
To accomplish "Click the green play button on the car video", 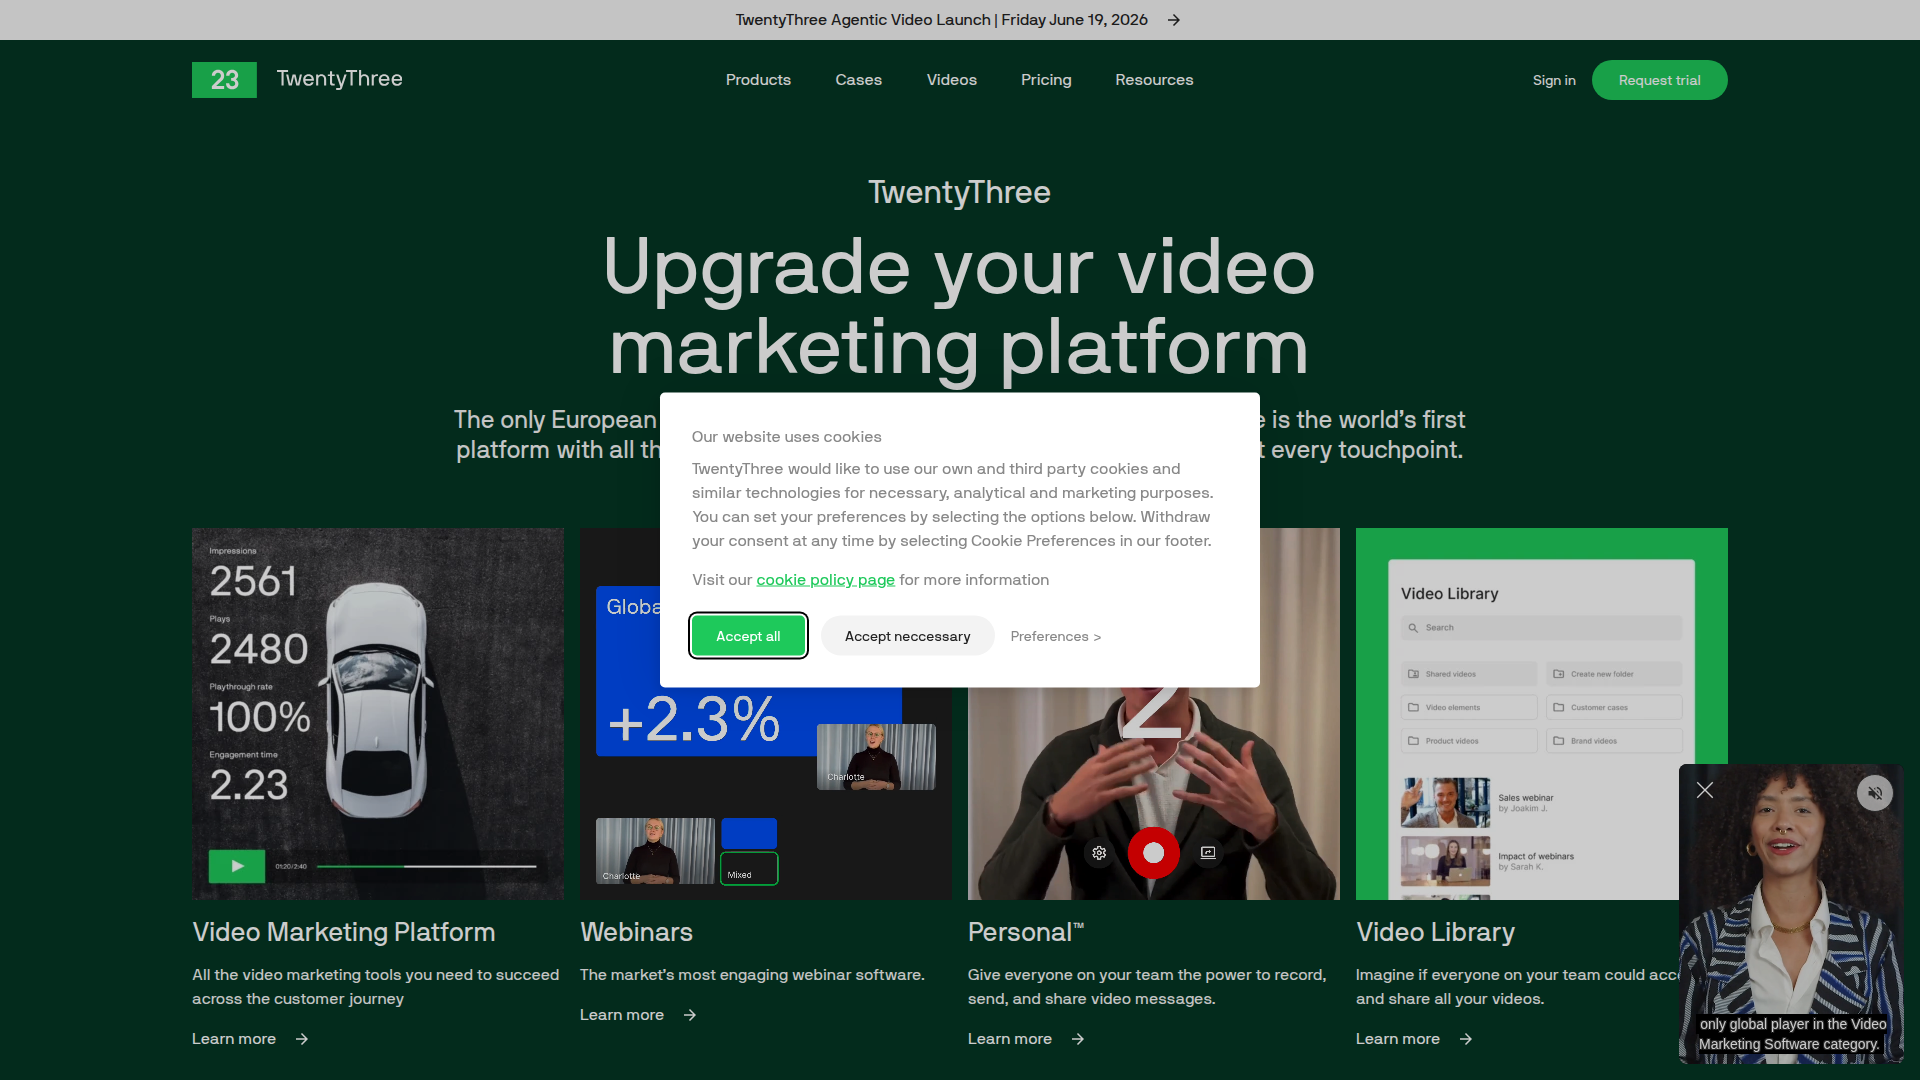I will click(x=237, y=866).
